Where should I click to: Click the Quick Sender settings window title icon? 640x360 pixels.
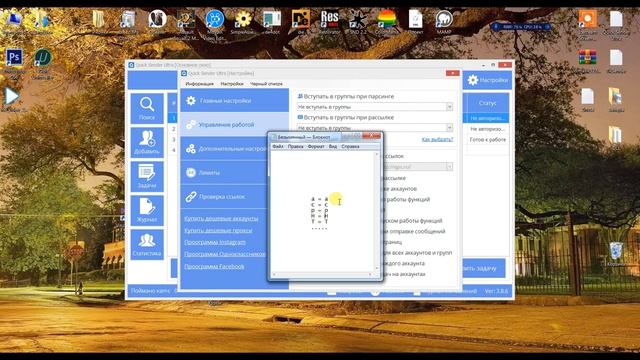coord(184,73)
